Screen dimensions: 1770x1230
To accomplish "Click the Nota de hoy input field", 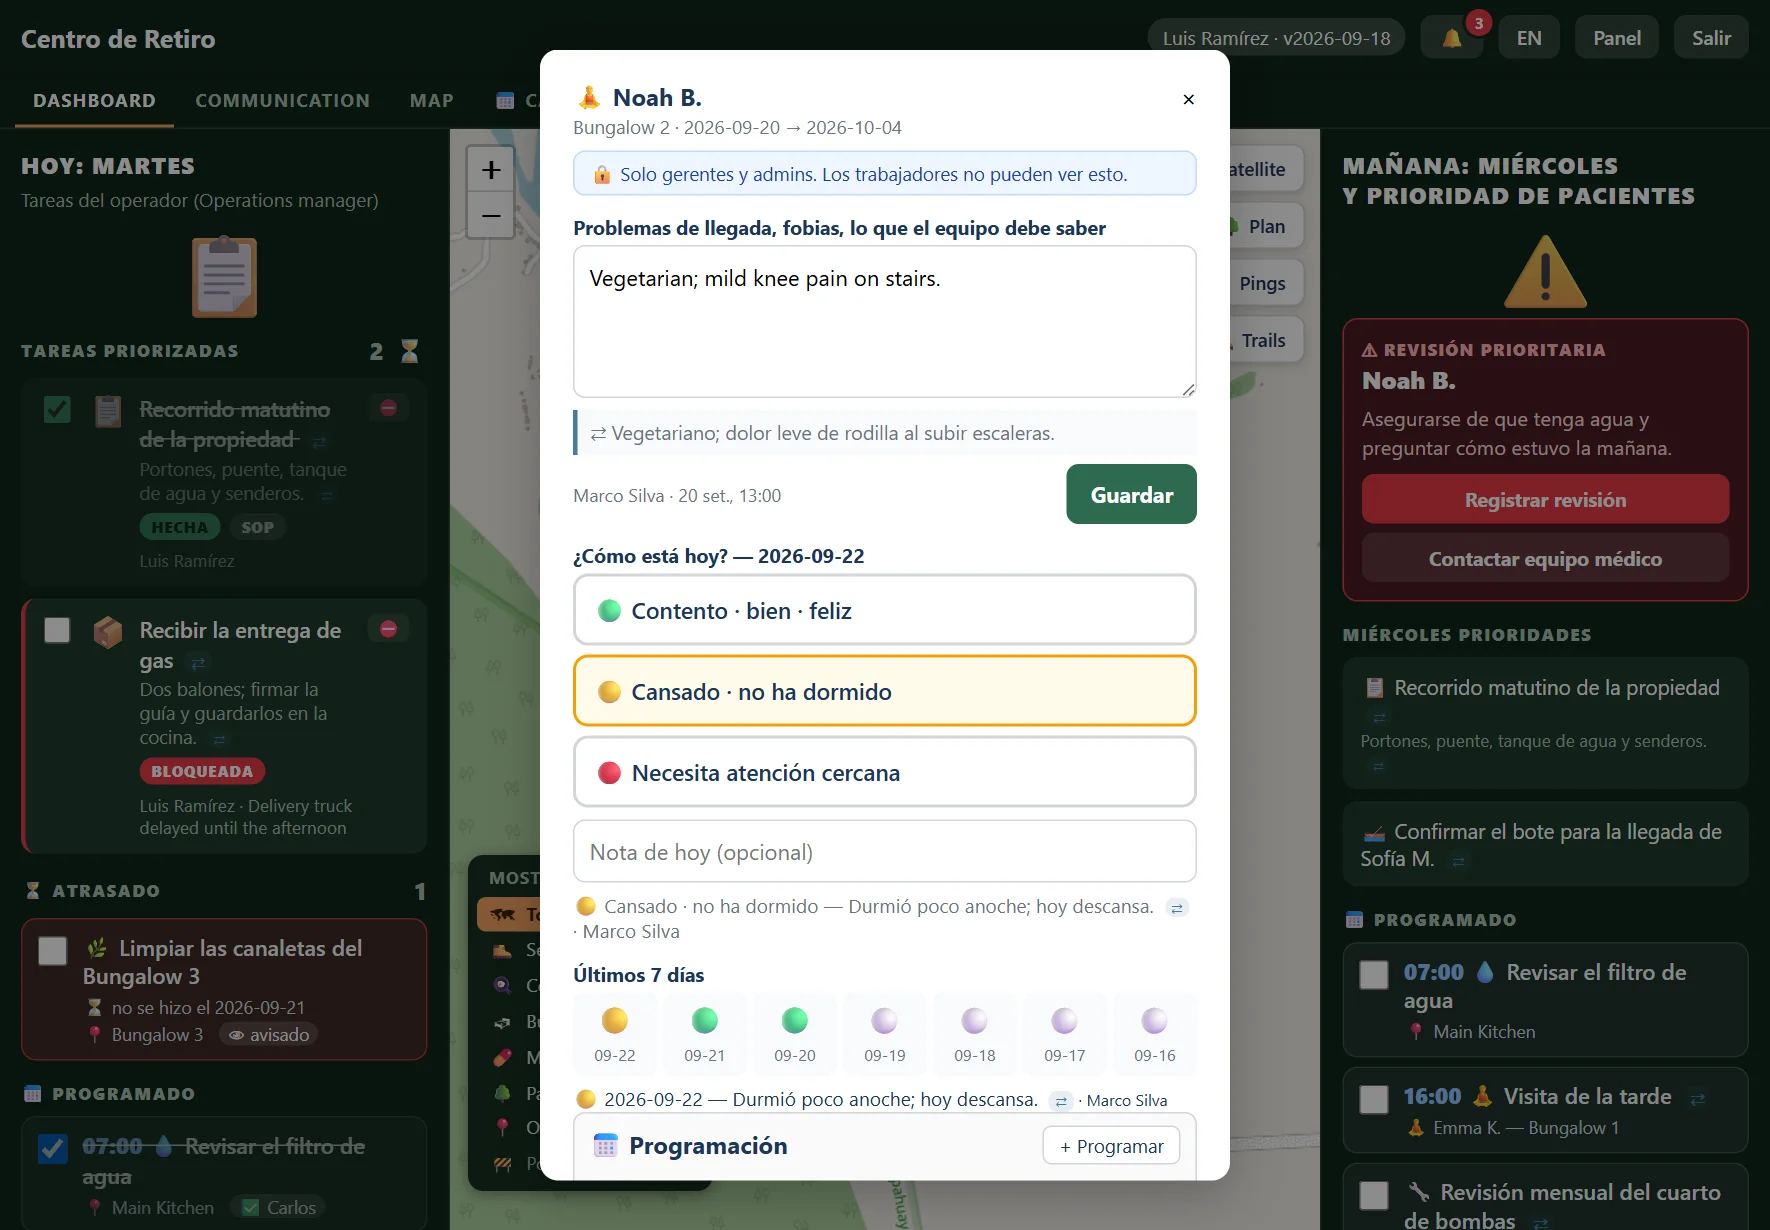I will (884, 852).
